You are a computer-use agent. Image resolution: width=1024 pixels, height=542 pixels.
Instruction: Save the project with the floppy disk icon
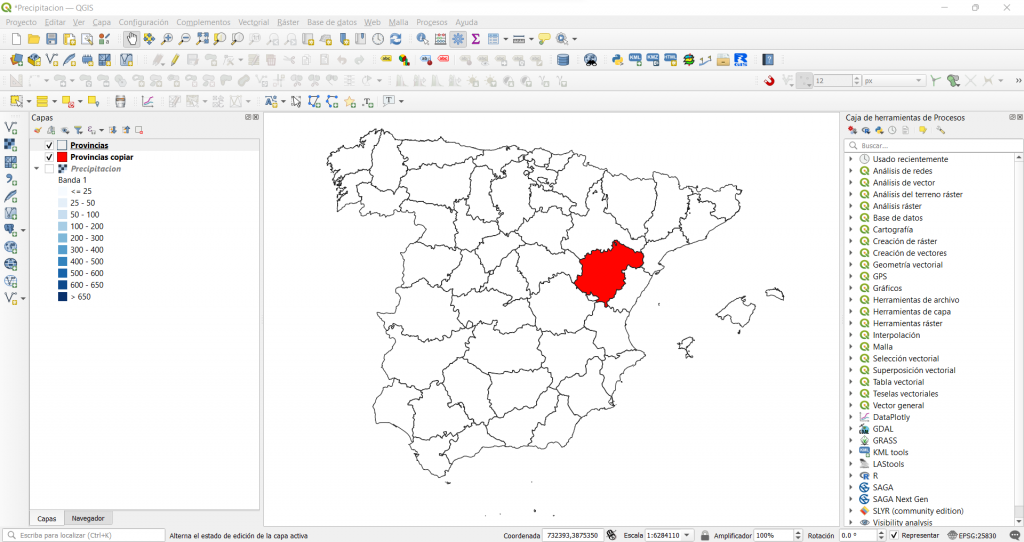tap(52, 39)
